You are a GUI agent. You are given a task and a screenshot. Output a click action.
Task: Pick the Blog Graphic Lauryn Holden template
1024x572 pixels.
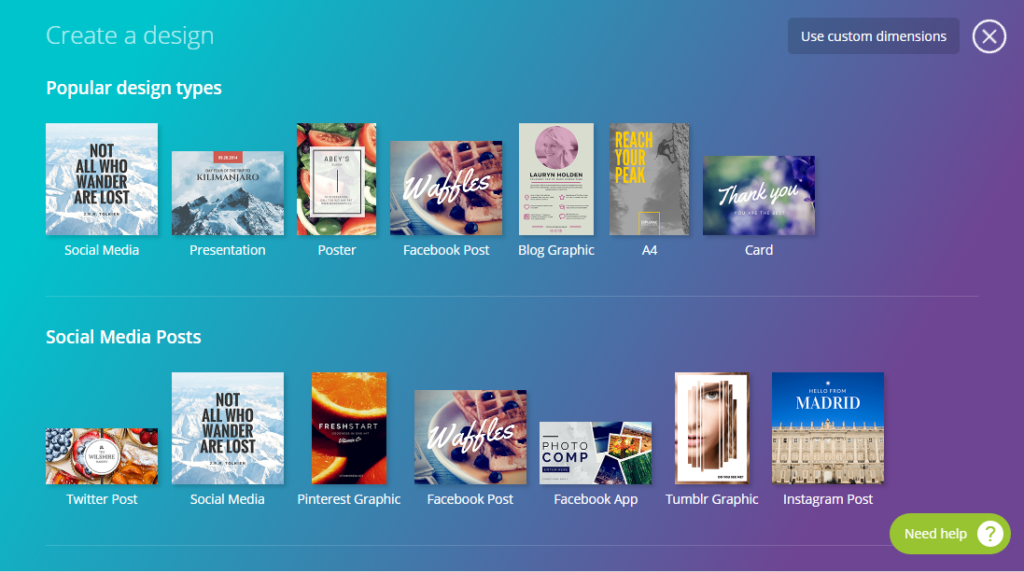pos(556,179)
